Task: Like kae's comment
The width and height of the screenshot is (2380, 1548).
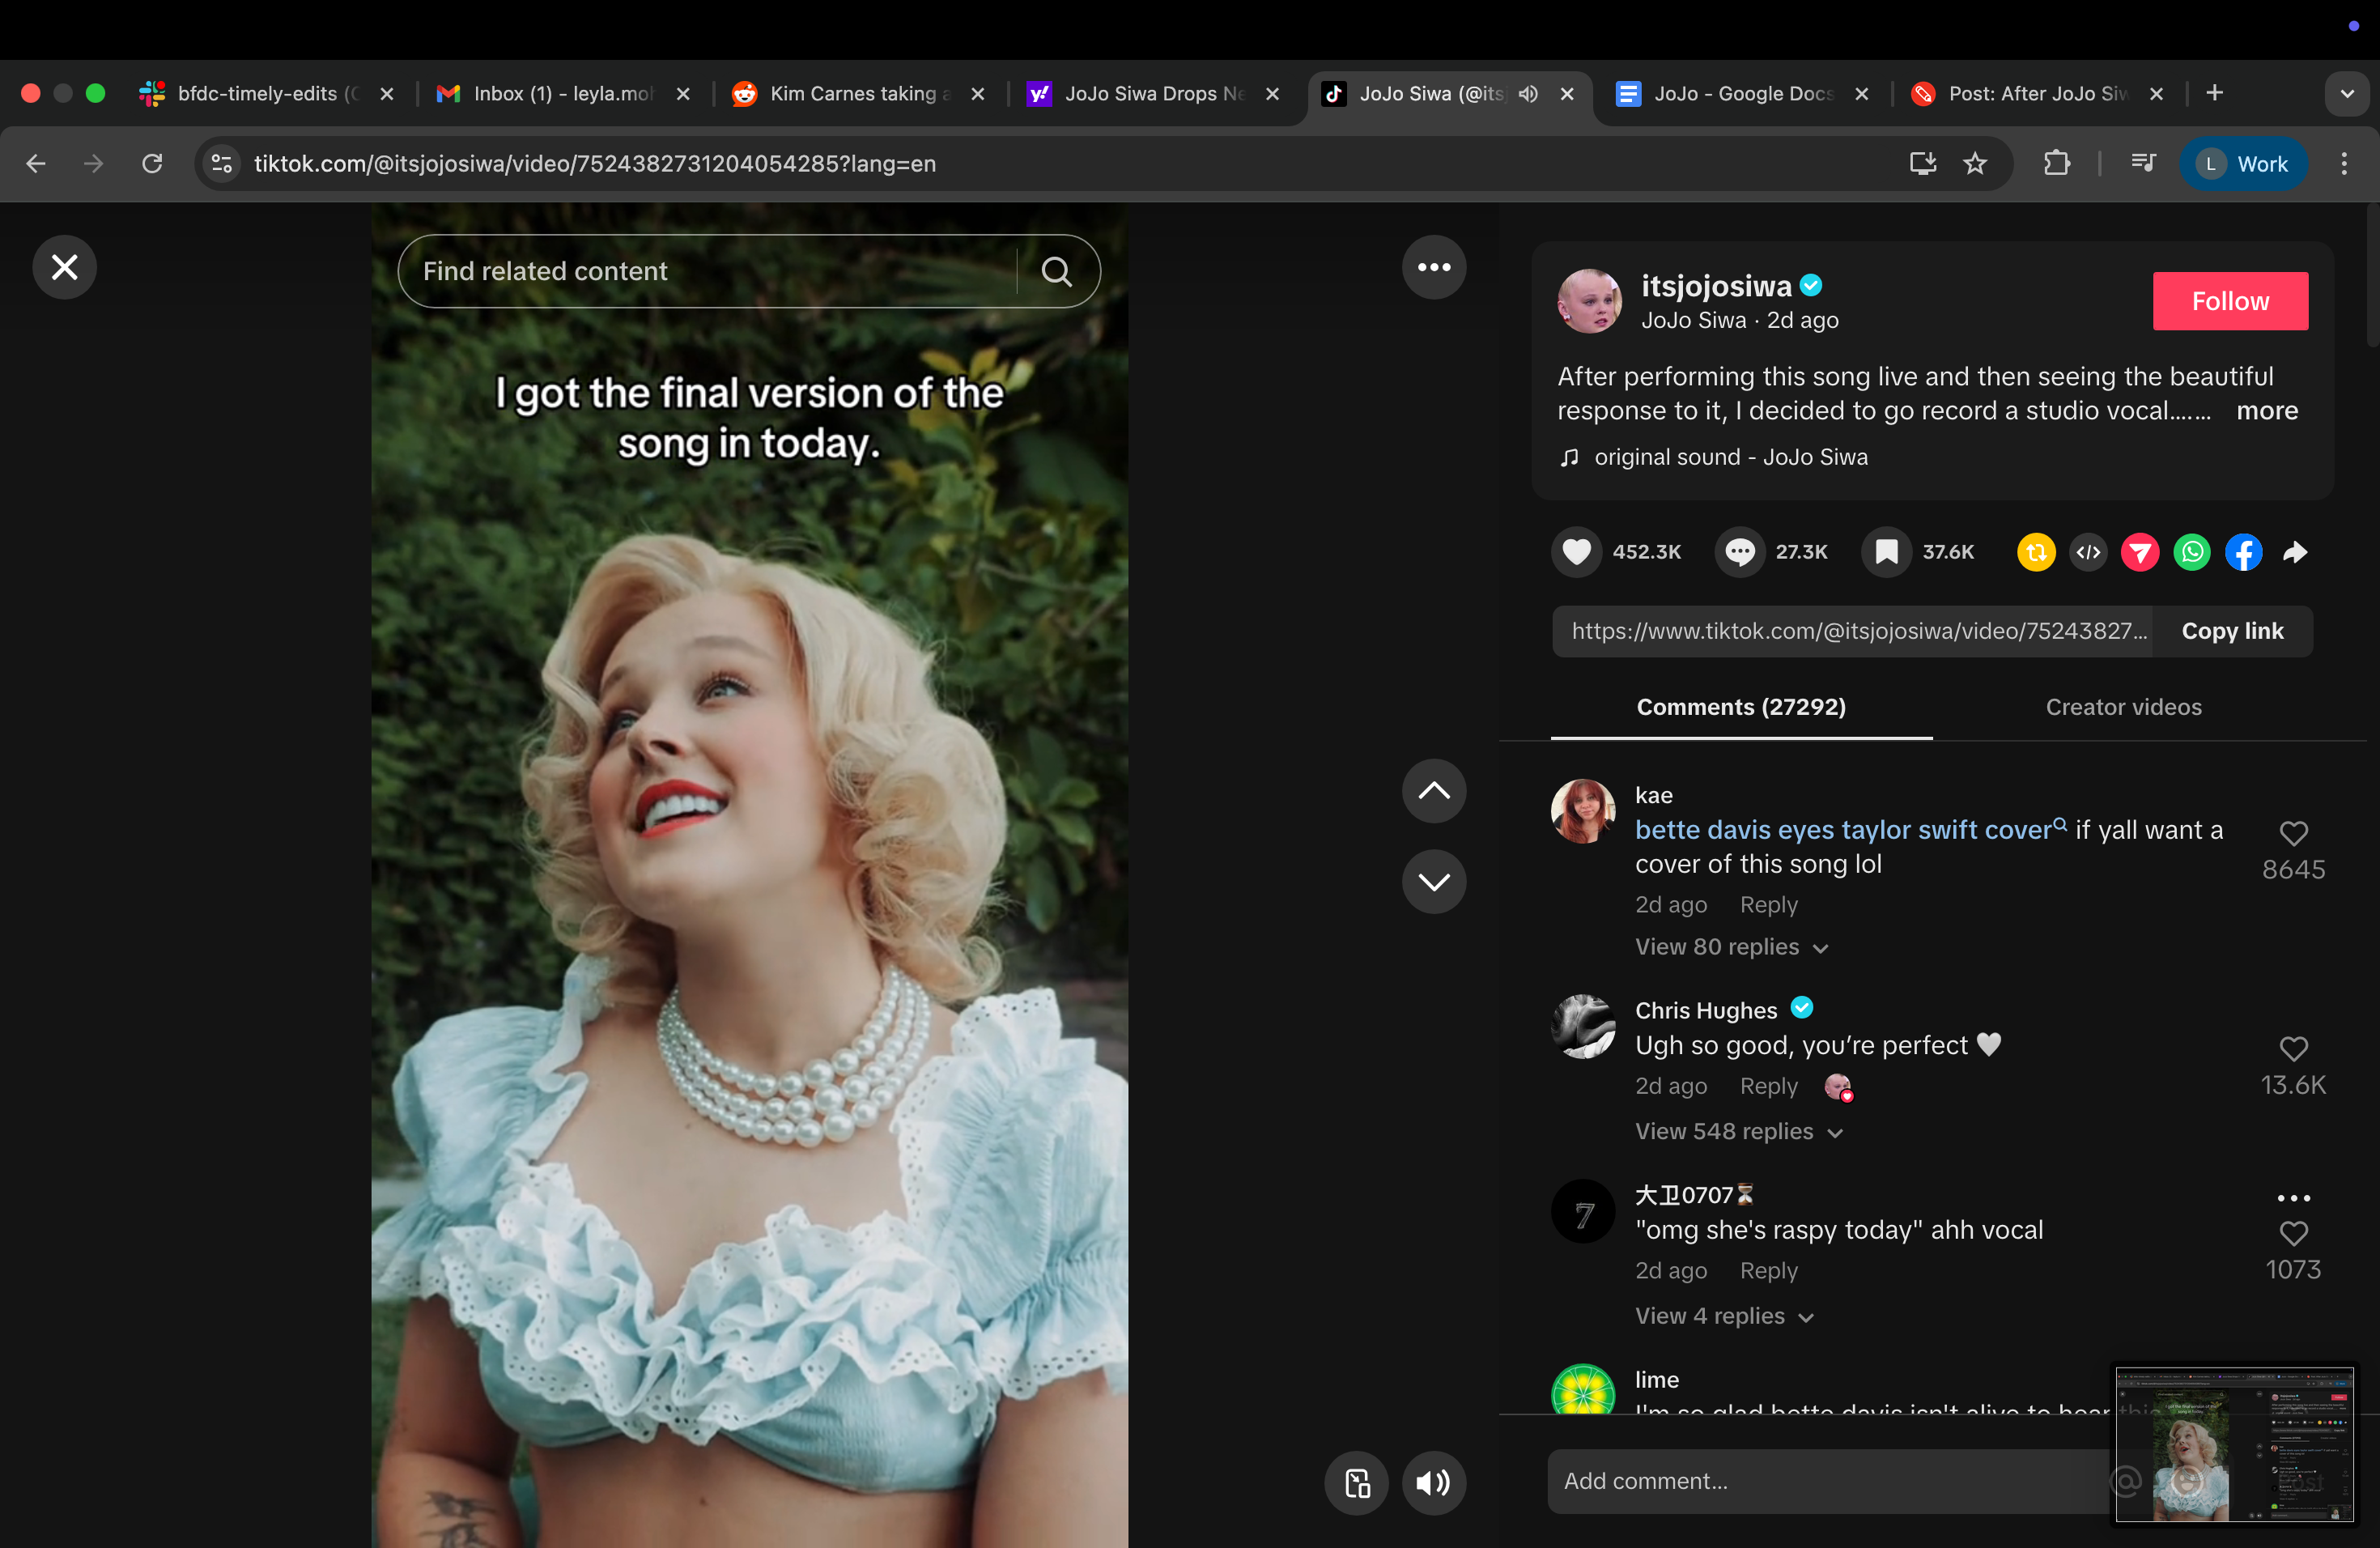Action: click(x=2294, y=833)
